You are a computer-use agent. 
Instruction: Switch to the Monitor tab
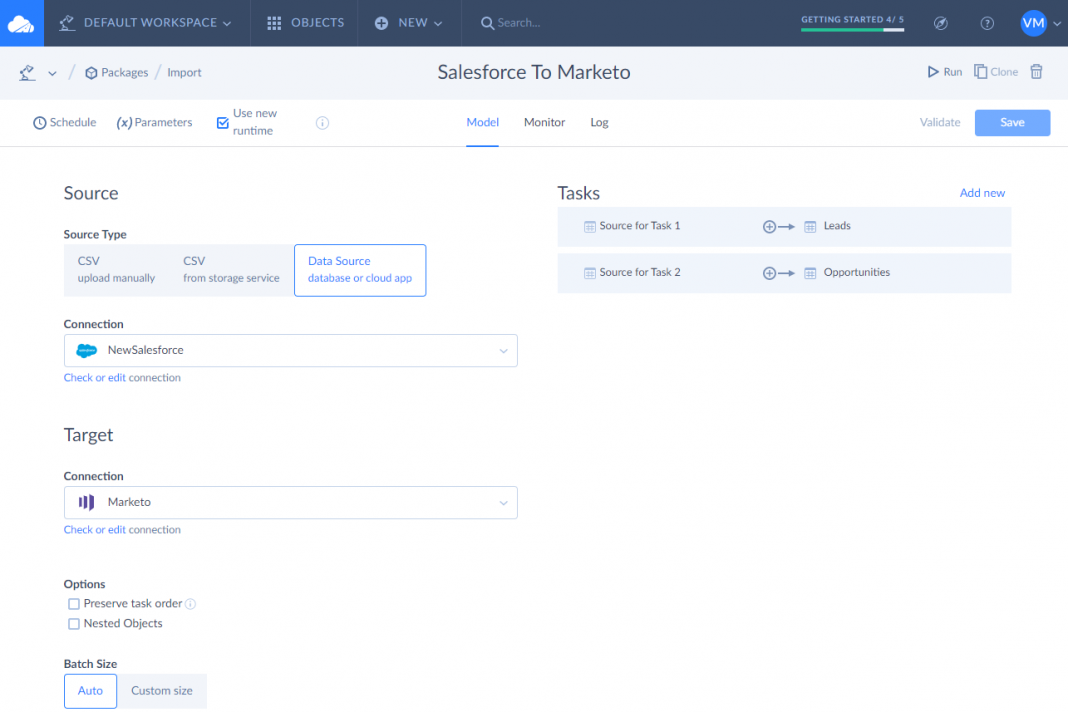(544, 122)
